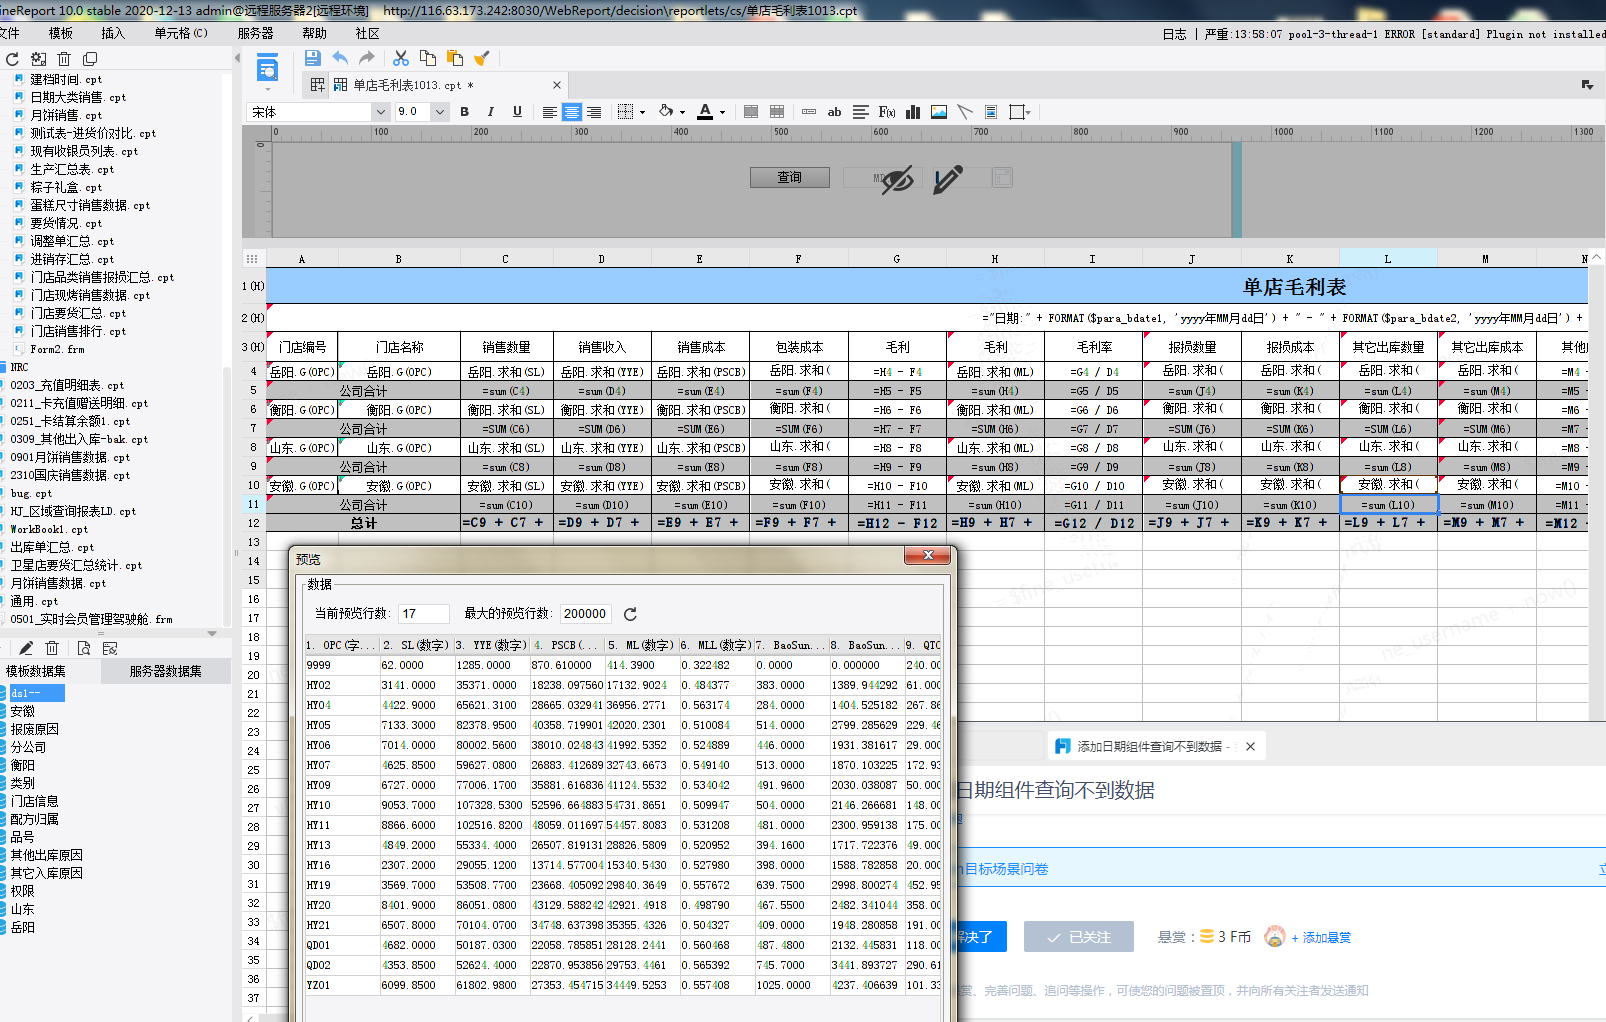Paste from clipboard

455,58
